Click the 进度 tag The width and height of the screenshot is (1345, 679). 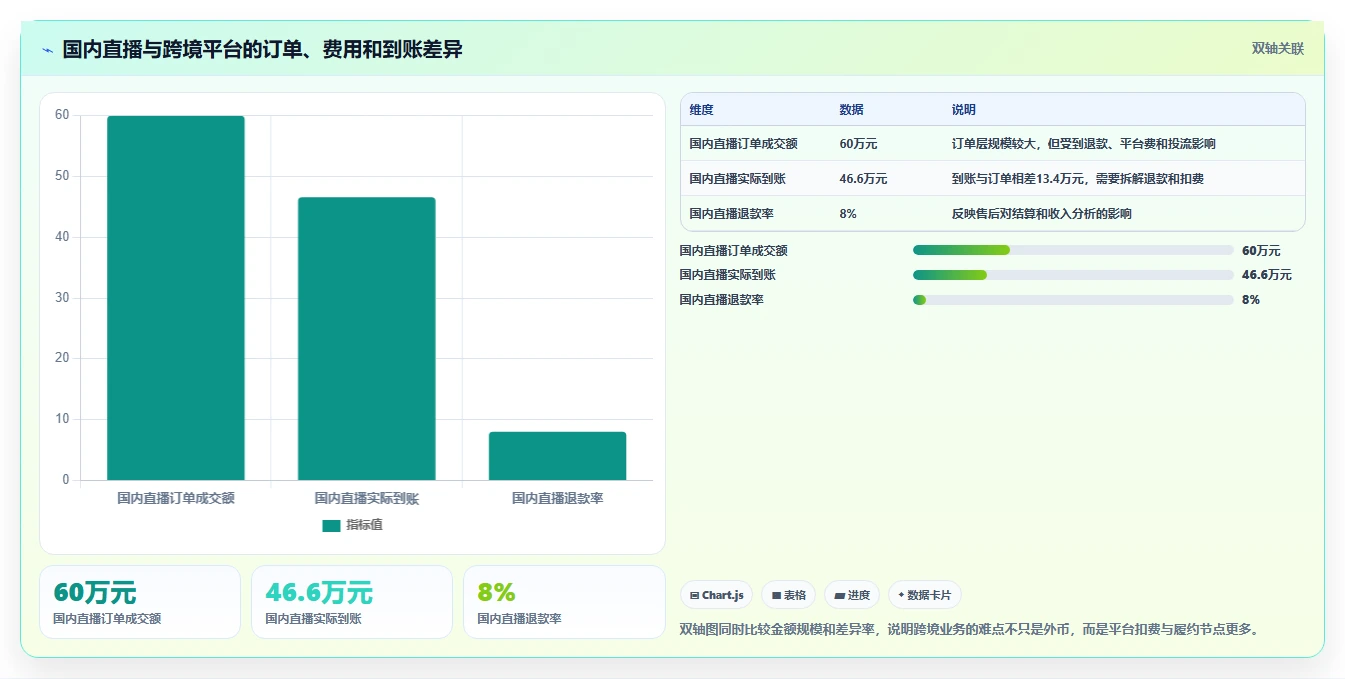[852, 595]
